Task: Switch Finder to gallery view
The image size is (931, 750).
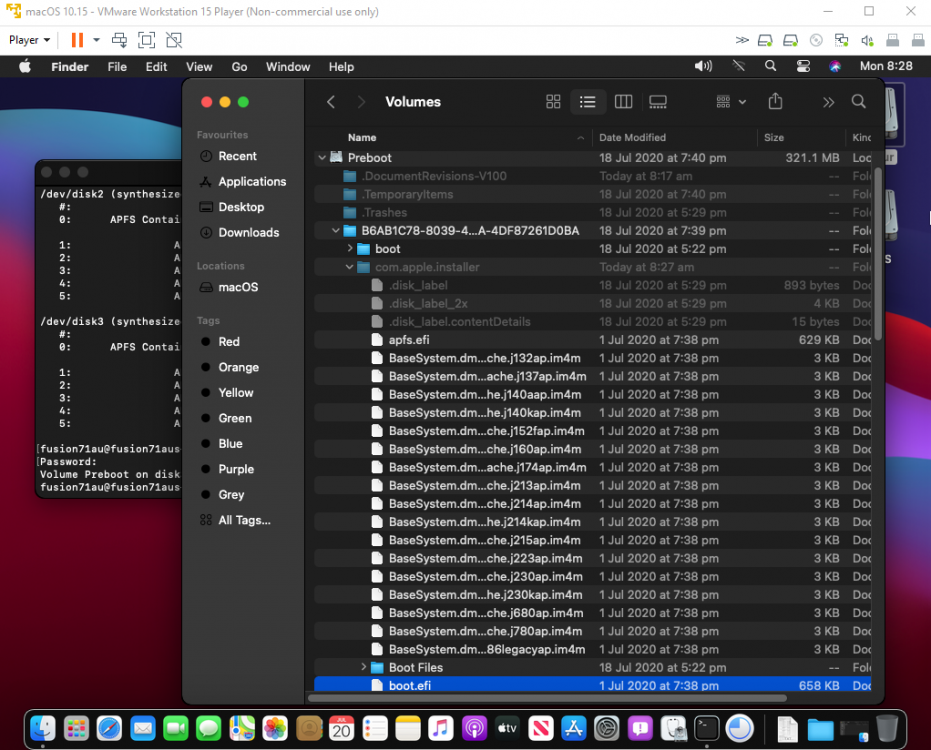Action: pos(657,102)
